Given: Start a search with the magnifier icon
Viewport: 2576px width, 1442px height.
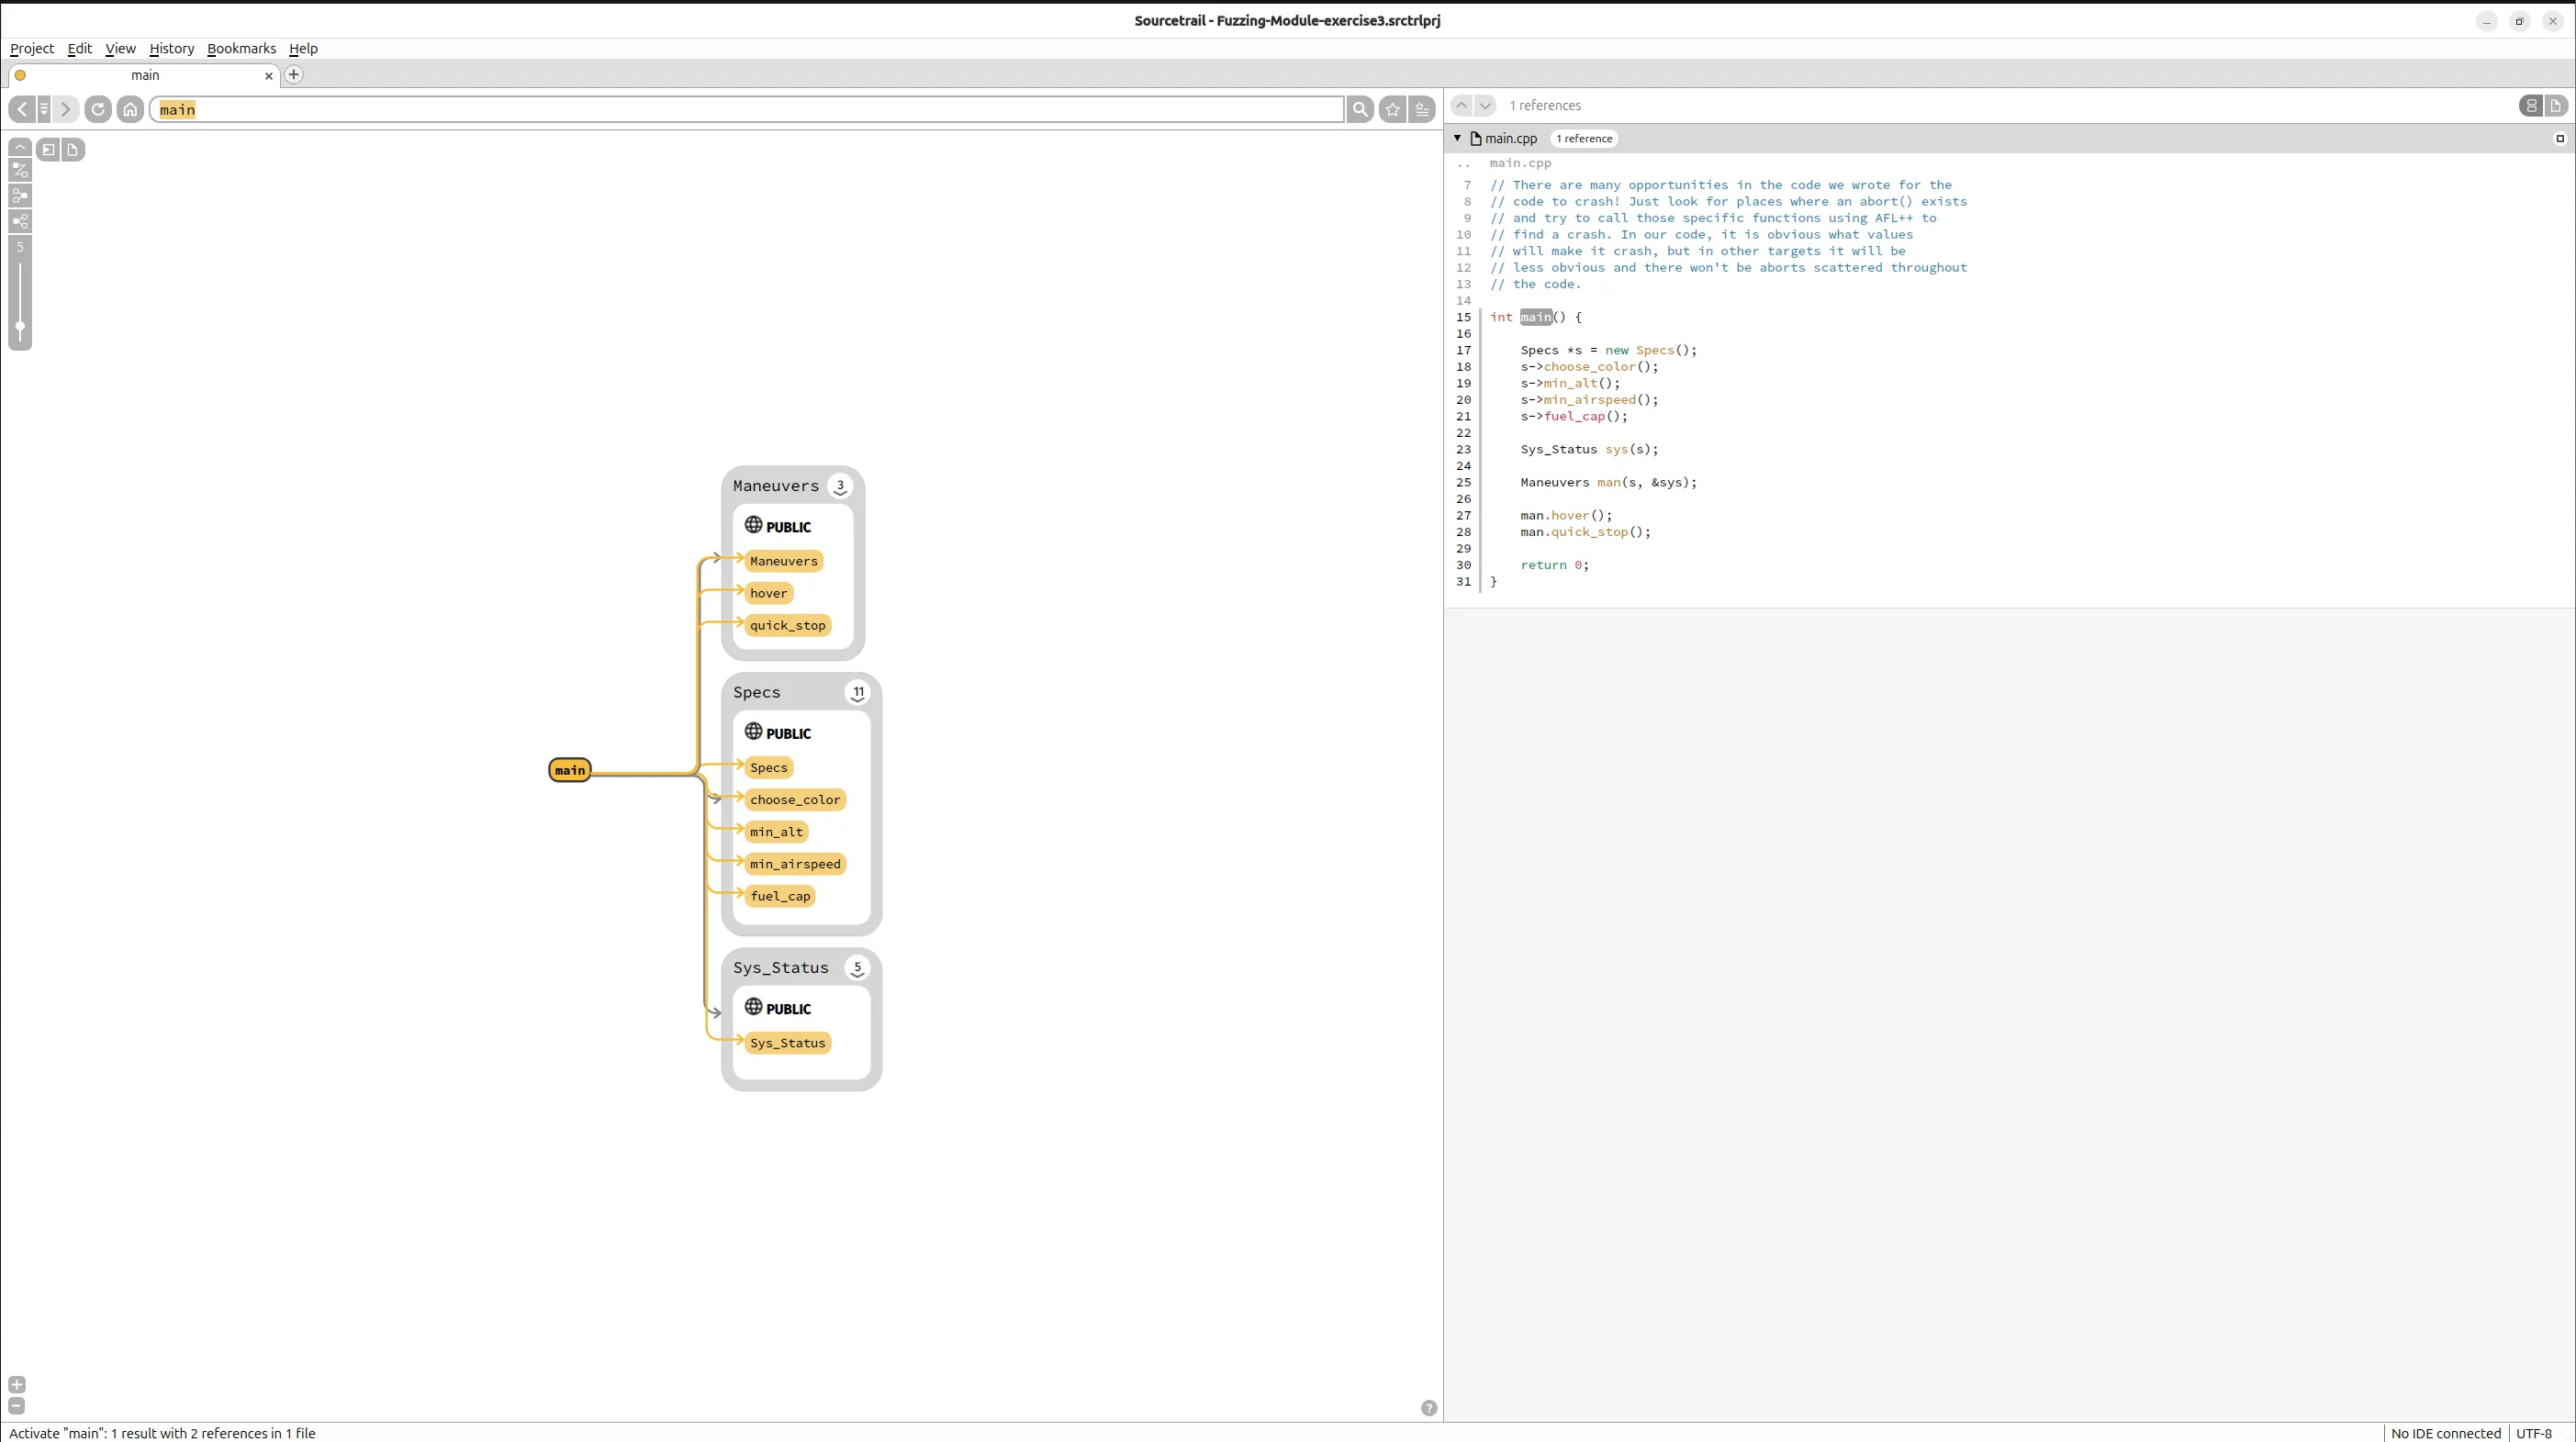Looking at the screenshot, I should pos(1360,109).
